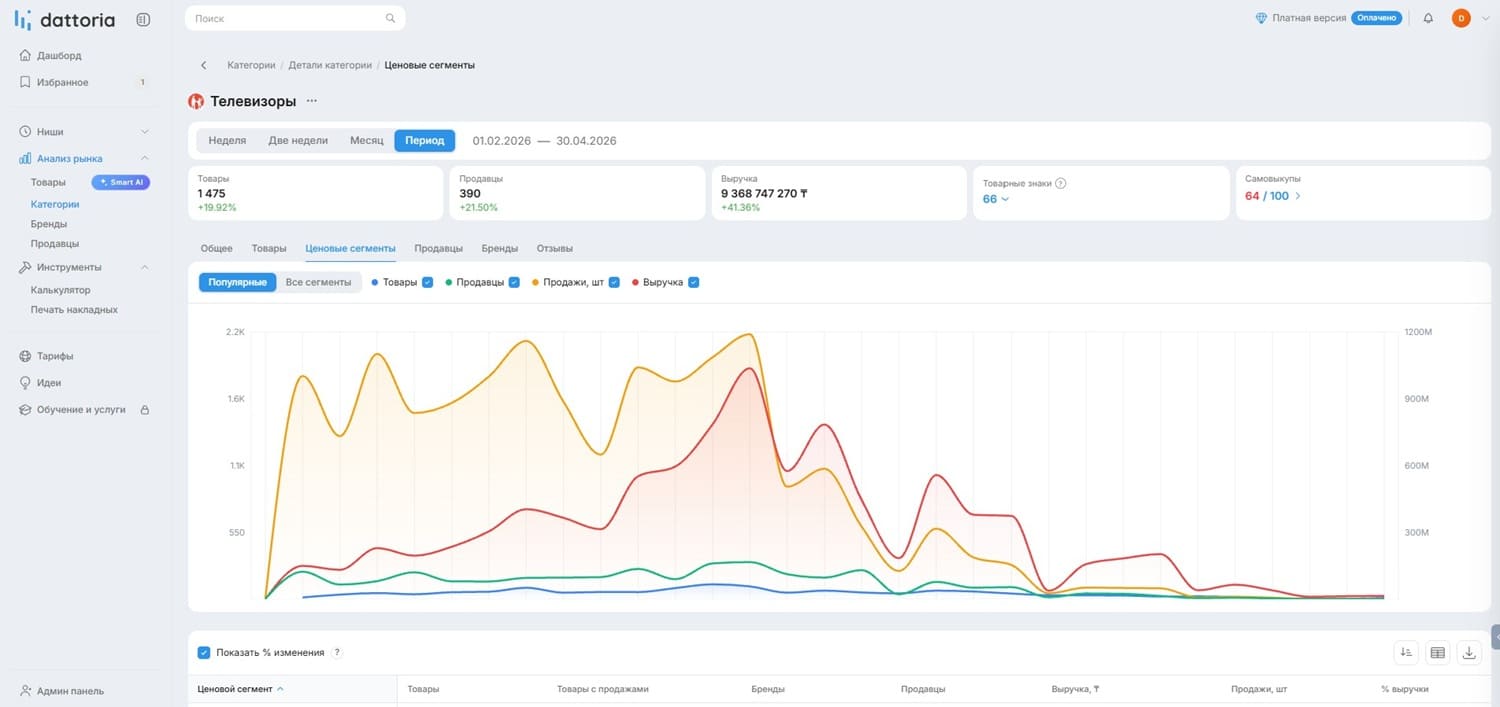The image size is (1500, 707).
Task: Uncheck the Товары series checkbox
Action: tap(427, 282)
